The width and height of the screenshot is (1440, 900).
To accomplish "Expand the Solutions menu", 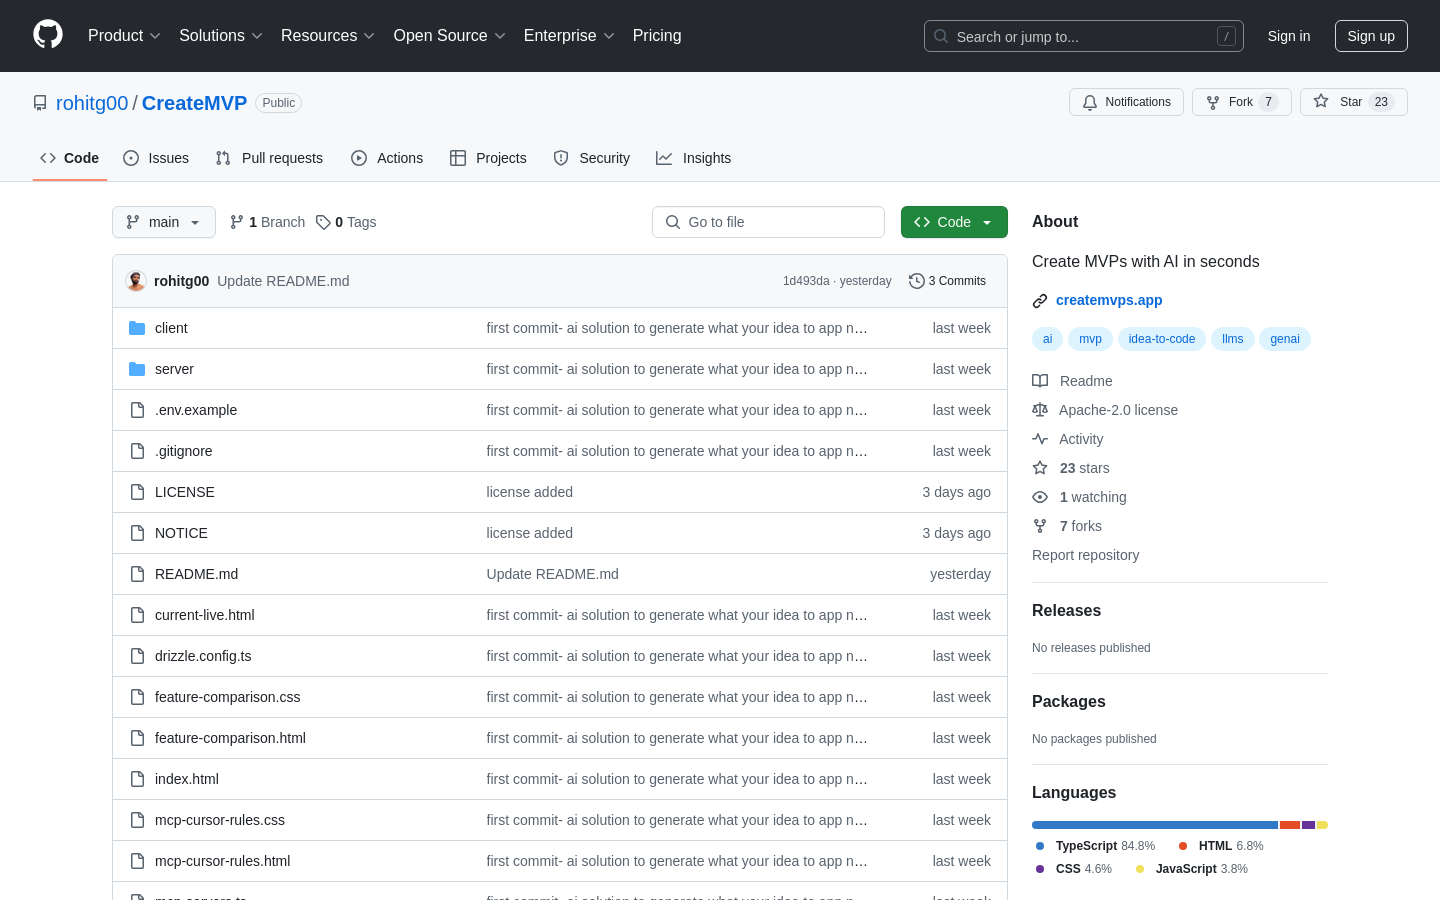I will [x=221, y=36].
